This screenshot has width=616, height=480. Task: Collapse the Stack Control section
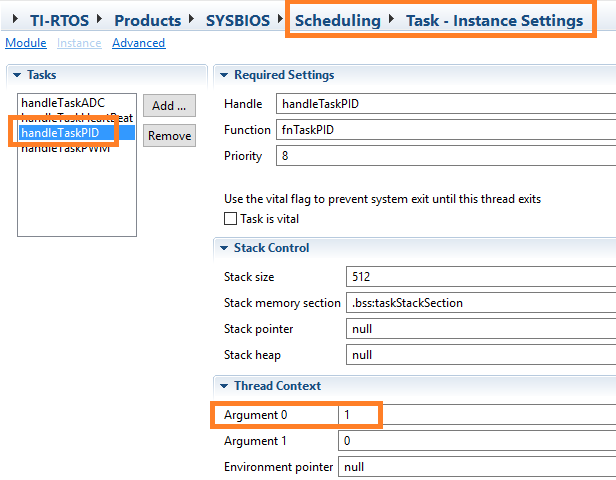pos(223,248)
